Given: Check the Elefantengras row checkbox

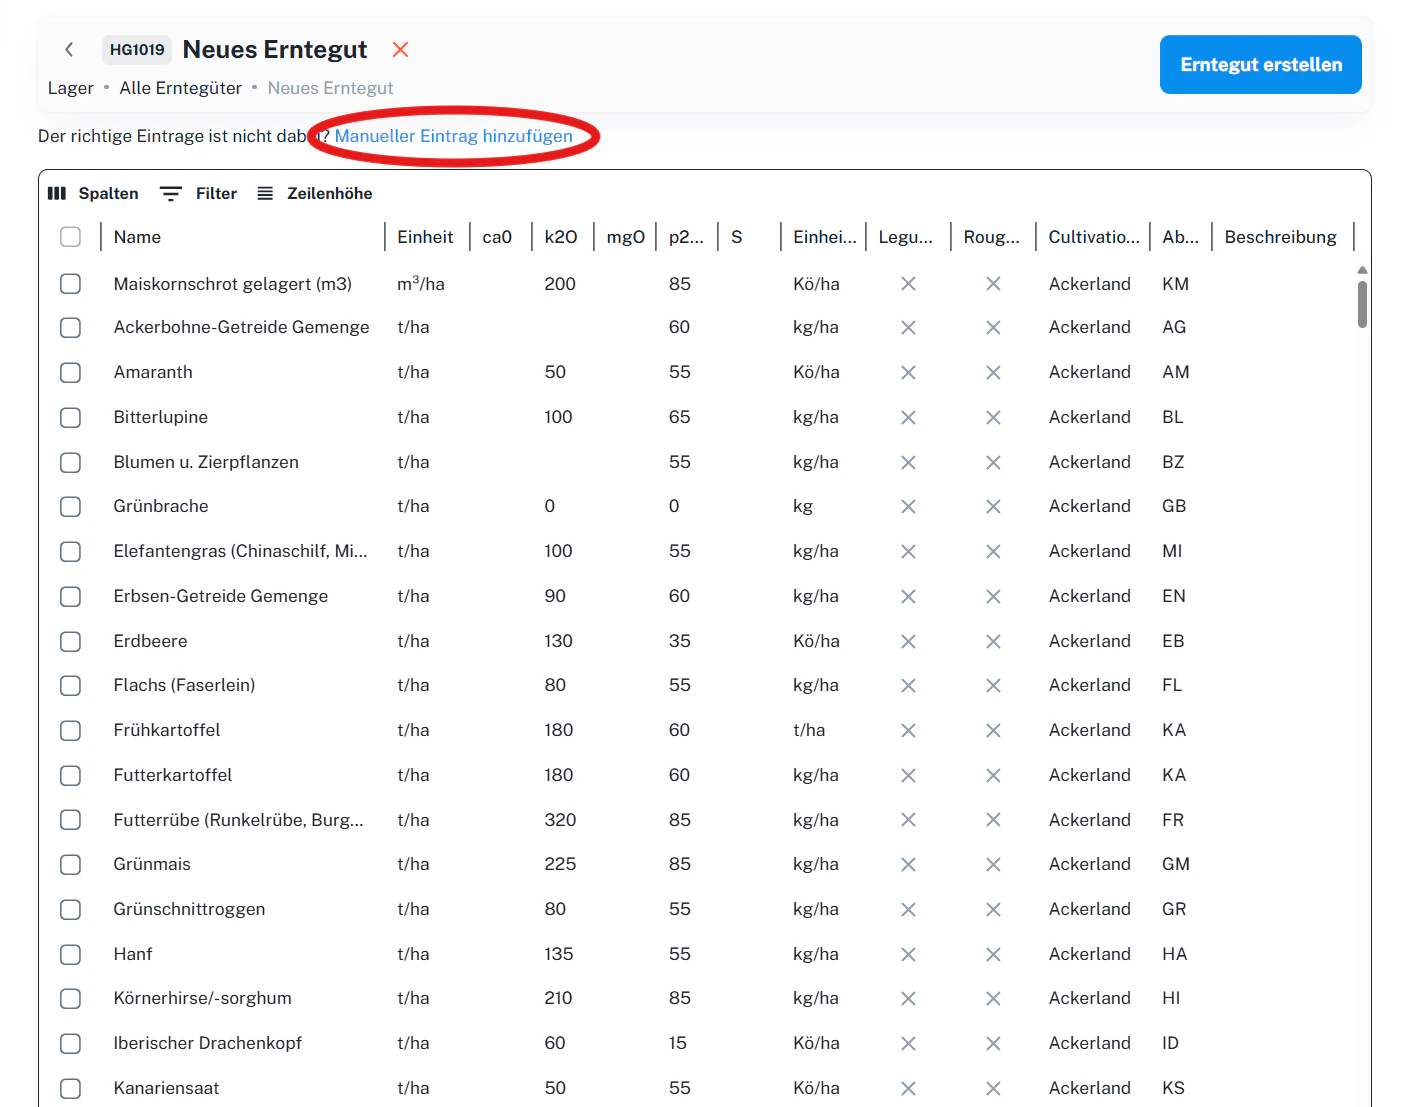Looking at the screenshot, I should coord(70,551).
